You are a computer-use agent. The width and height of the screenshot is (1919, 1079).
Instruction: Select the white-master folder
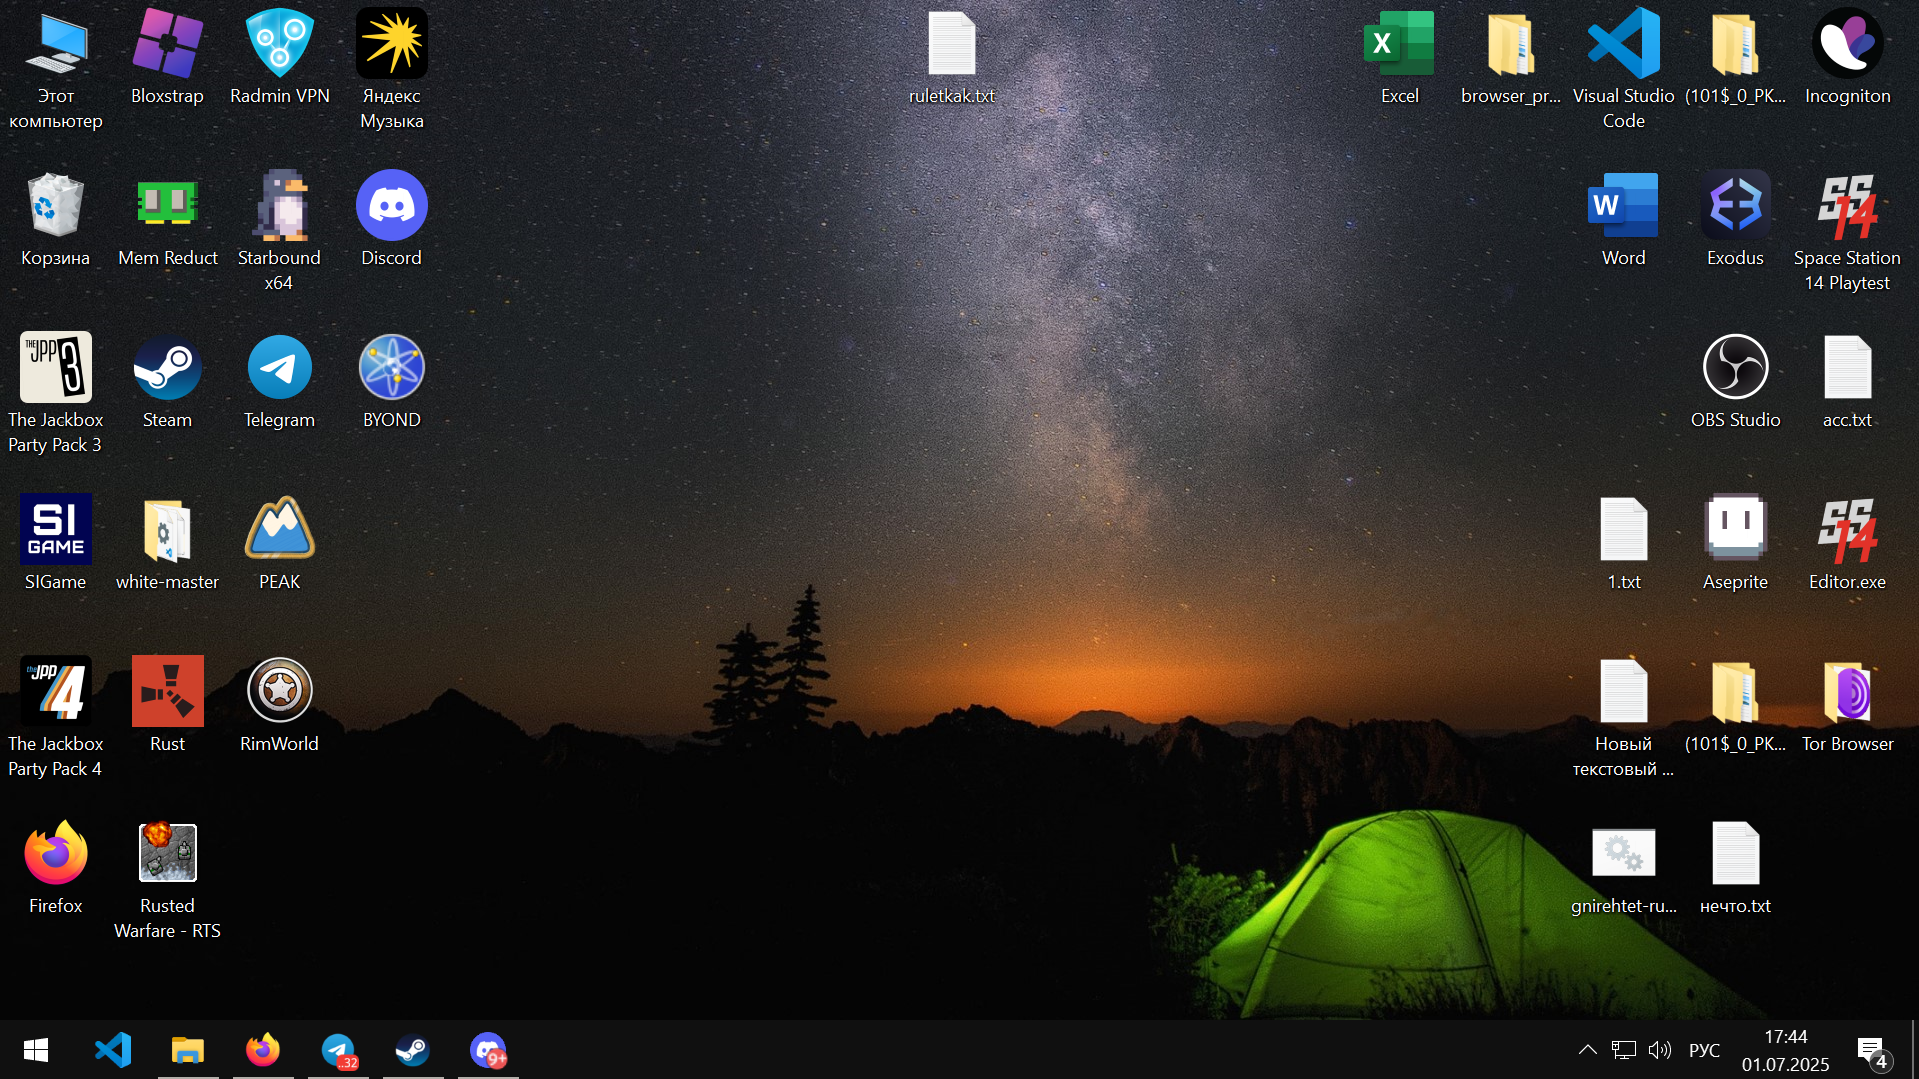[167, 544]
